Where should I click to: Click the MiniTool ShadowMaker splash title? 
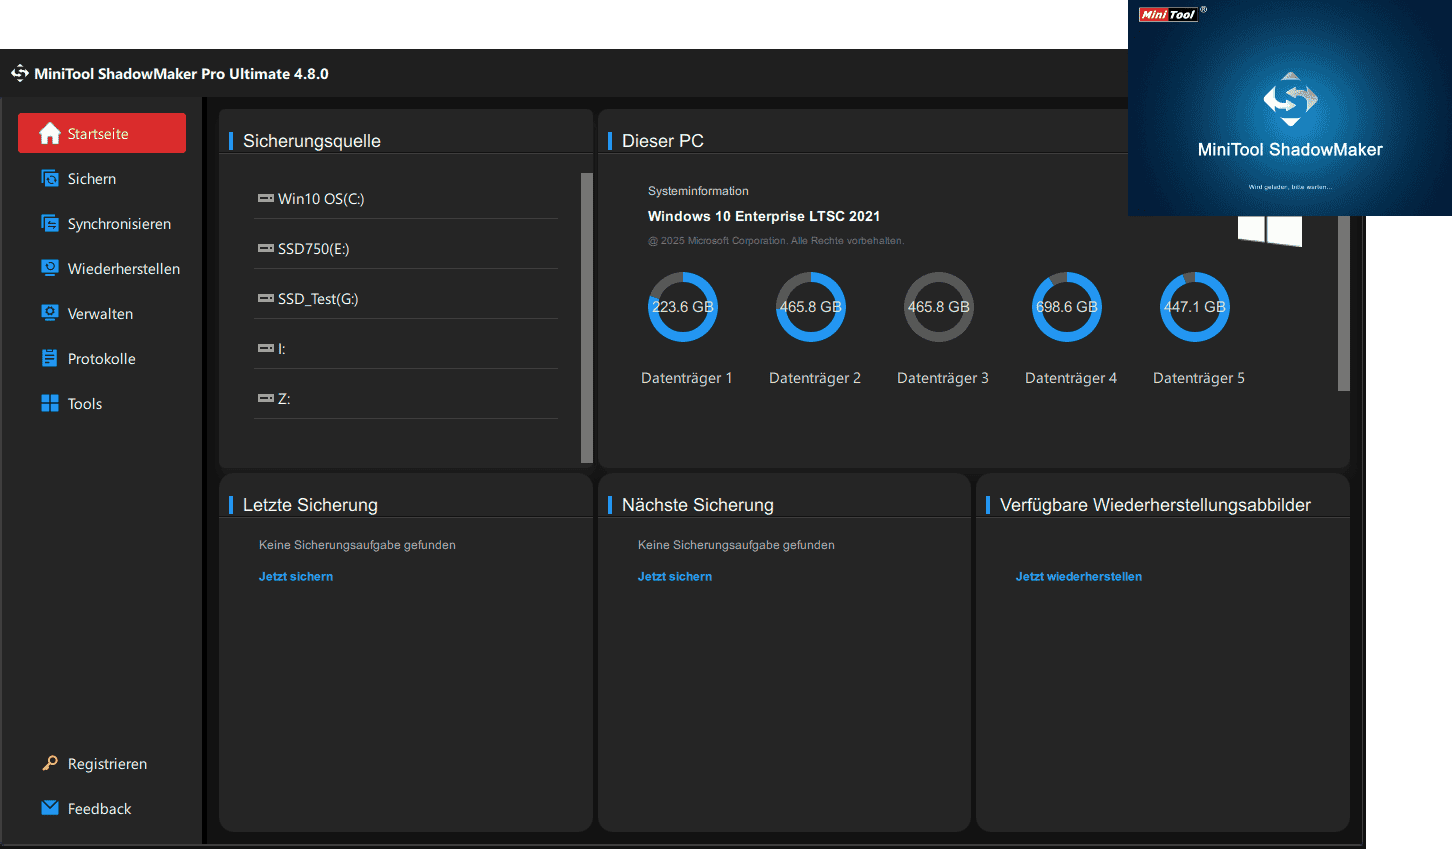tap(1290, 150)
